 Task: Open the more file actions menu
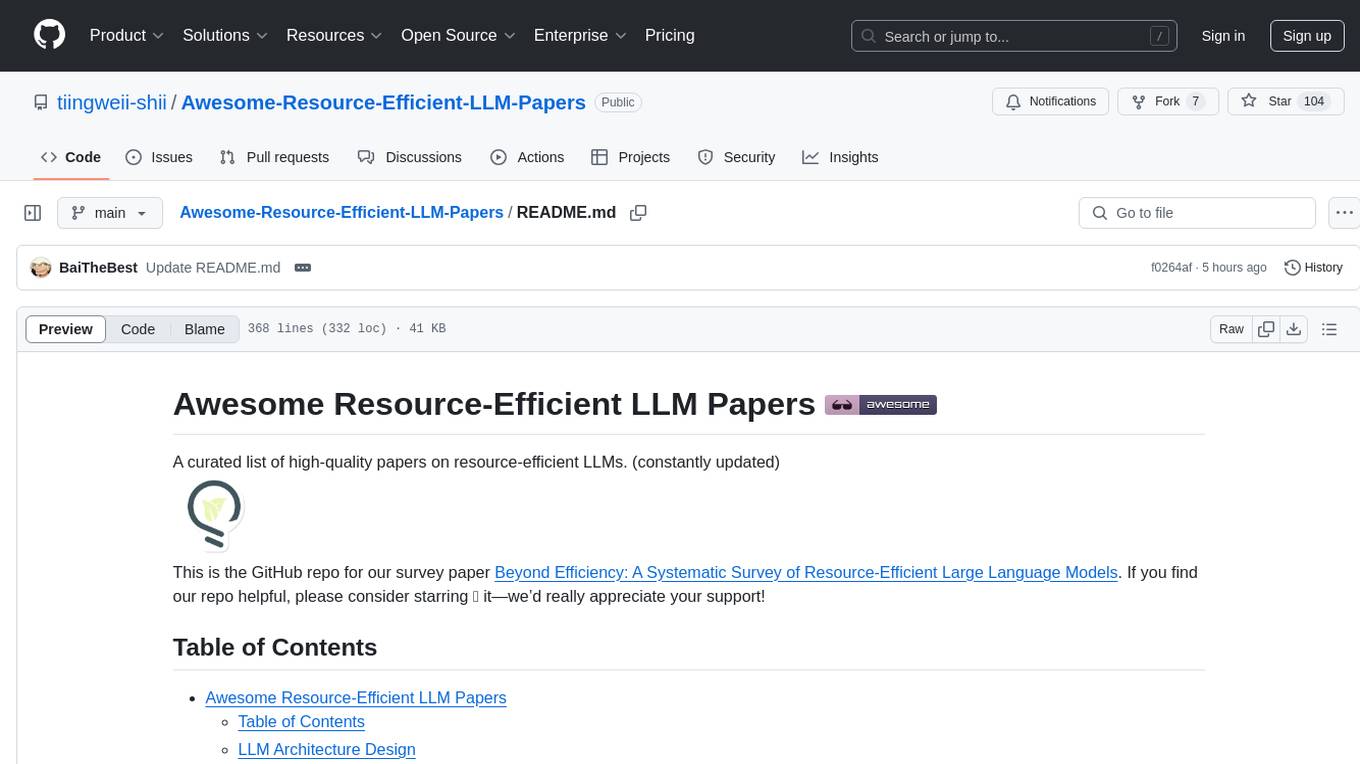(x=1345, y=213)
